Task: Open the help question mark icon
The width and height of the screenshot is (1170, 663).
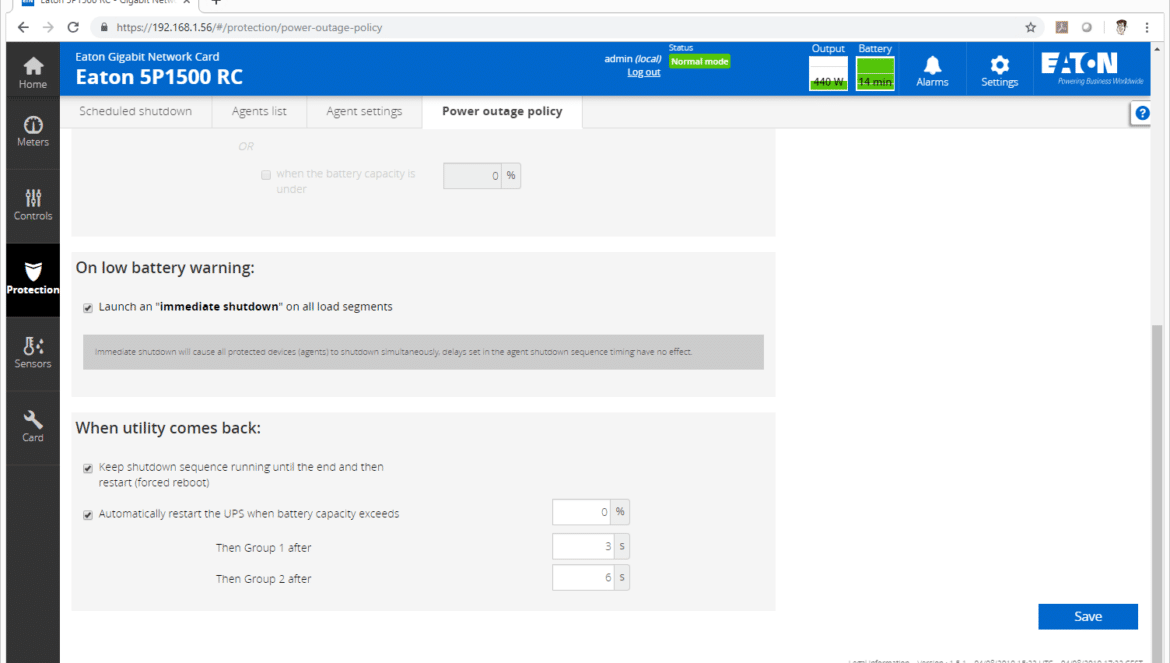Action: point(1142,113)
